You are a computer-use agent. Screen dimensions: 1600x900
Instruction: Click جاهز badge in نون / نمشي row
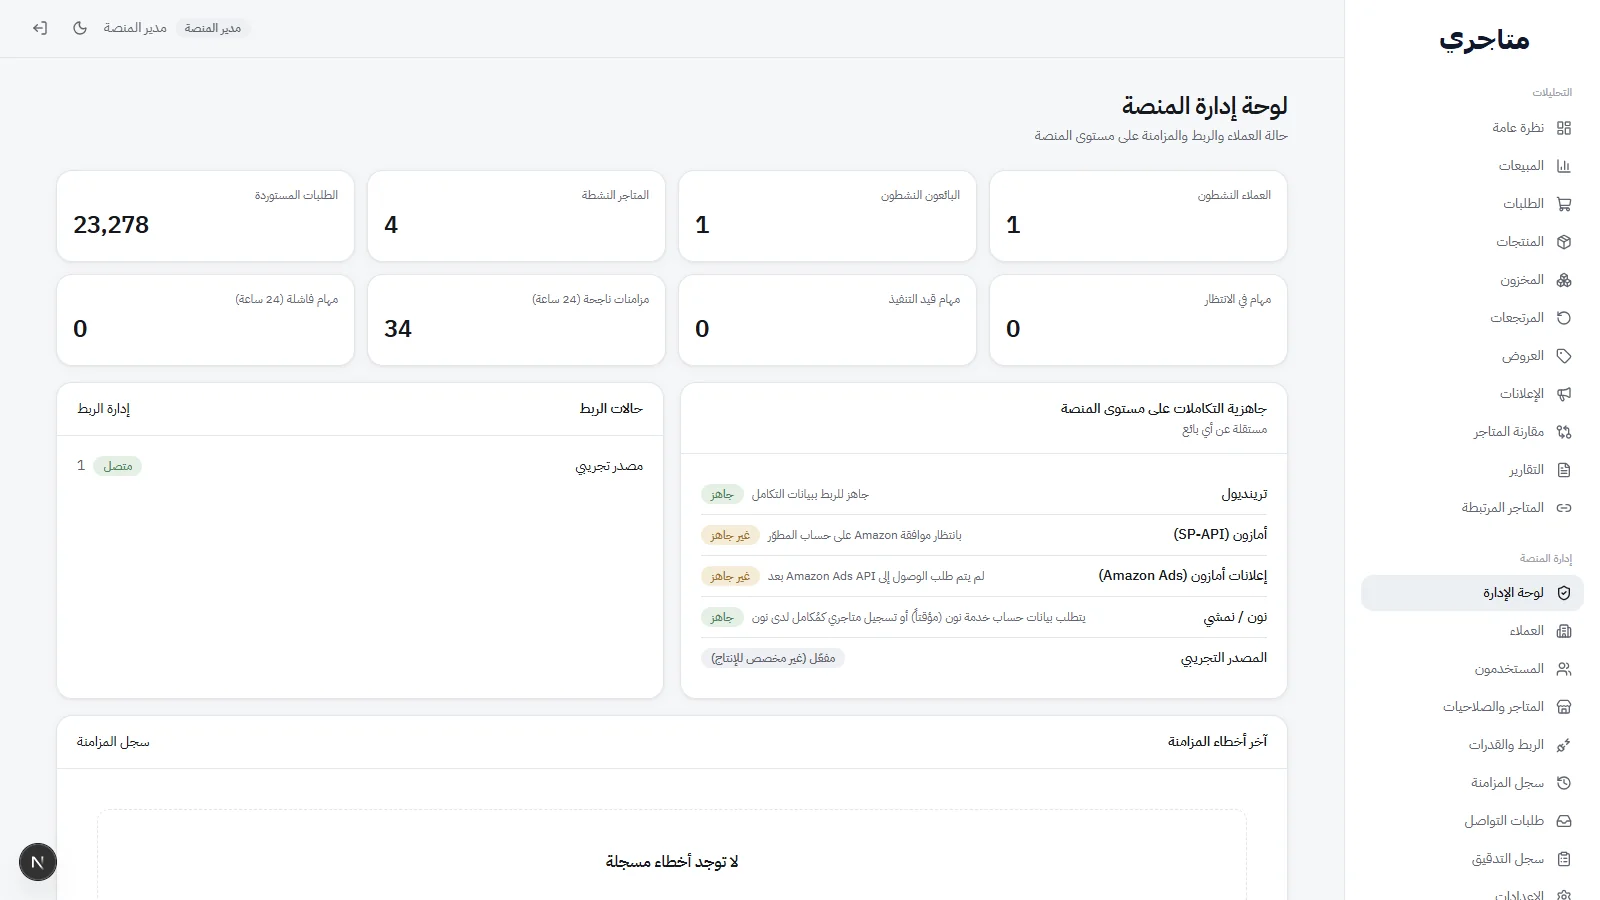tap(722, 617)
